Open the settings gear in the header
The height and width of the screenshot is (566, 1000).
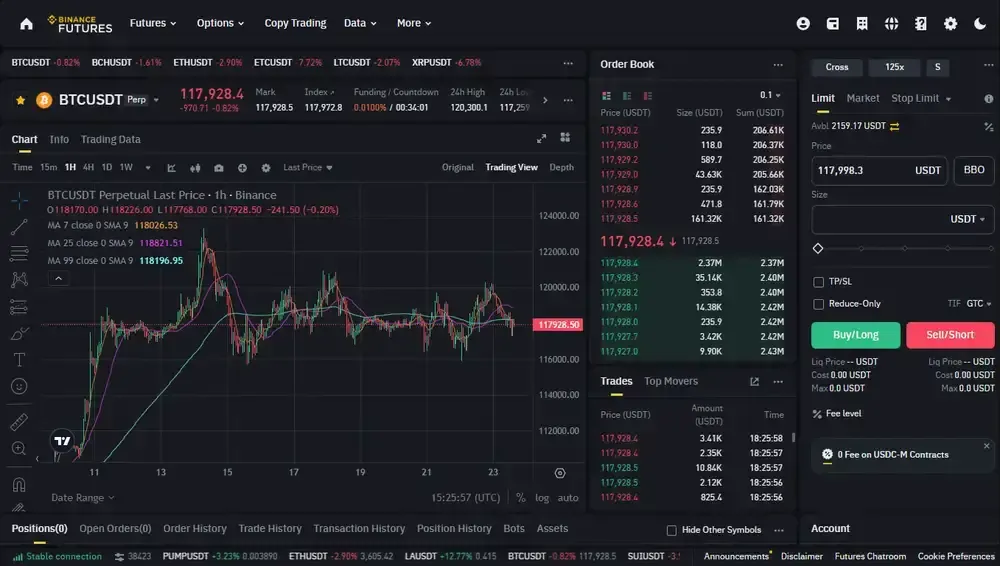[x=950, y=24]
